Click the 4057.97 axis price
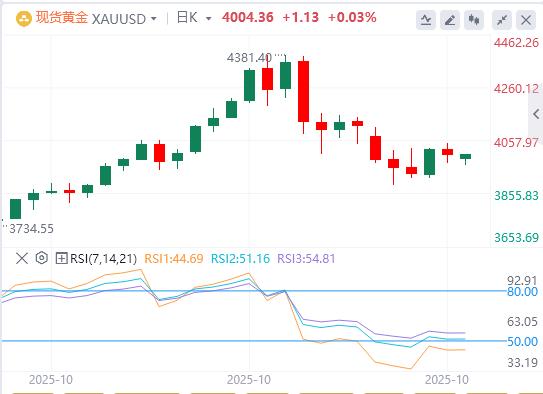The image size is (543, 394). [516, 142]
